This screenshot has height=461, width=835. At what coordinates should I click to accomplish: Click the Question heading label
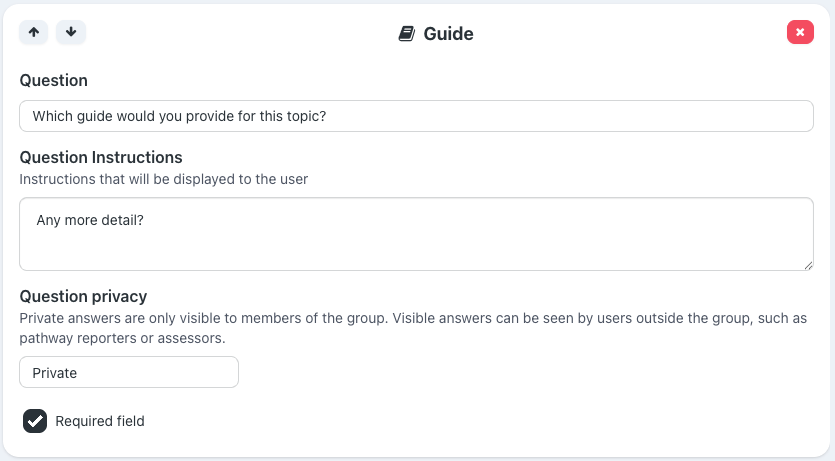pos(54,80)
